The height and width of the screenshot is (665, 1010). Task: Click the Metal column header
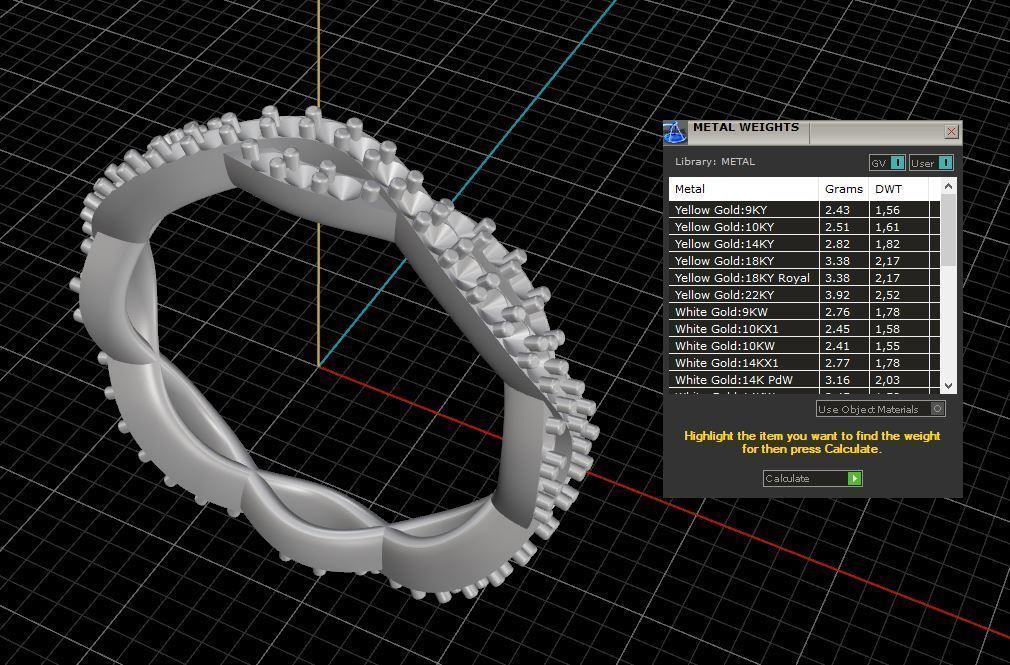(x=743, y=189)
